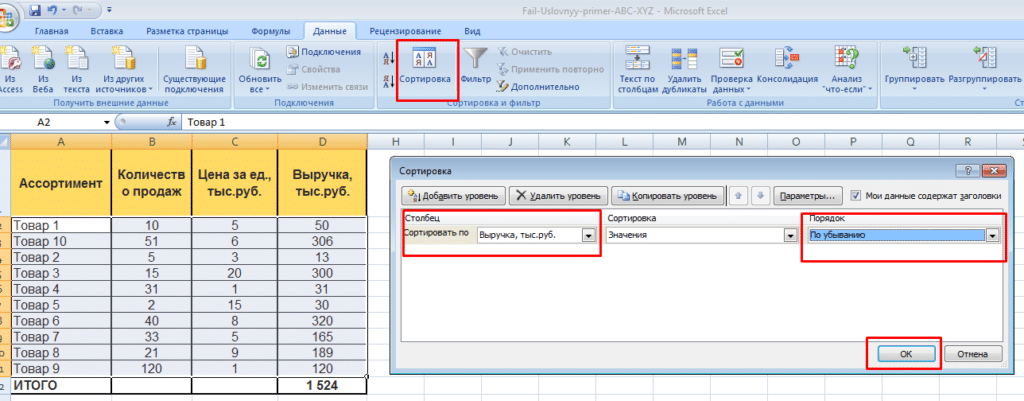Click the Отмена button
The image size is (1024, 401).
click(972, 354)
